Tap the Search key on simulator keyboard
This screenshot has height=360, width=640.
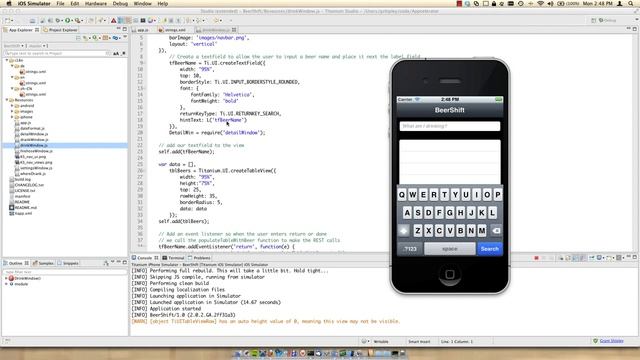489,249
